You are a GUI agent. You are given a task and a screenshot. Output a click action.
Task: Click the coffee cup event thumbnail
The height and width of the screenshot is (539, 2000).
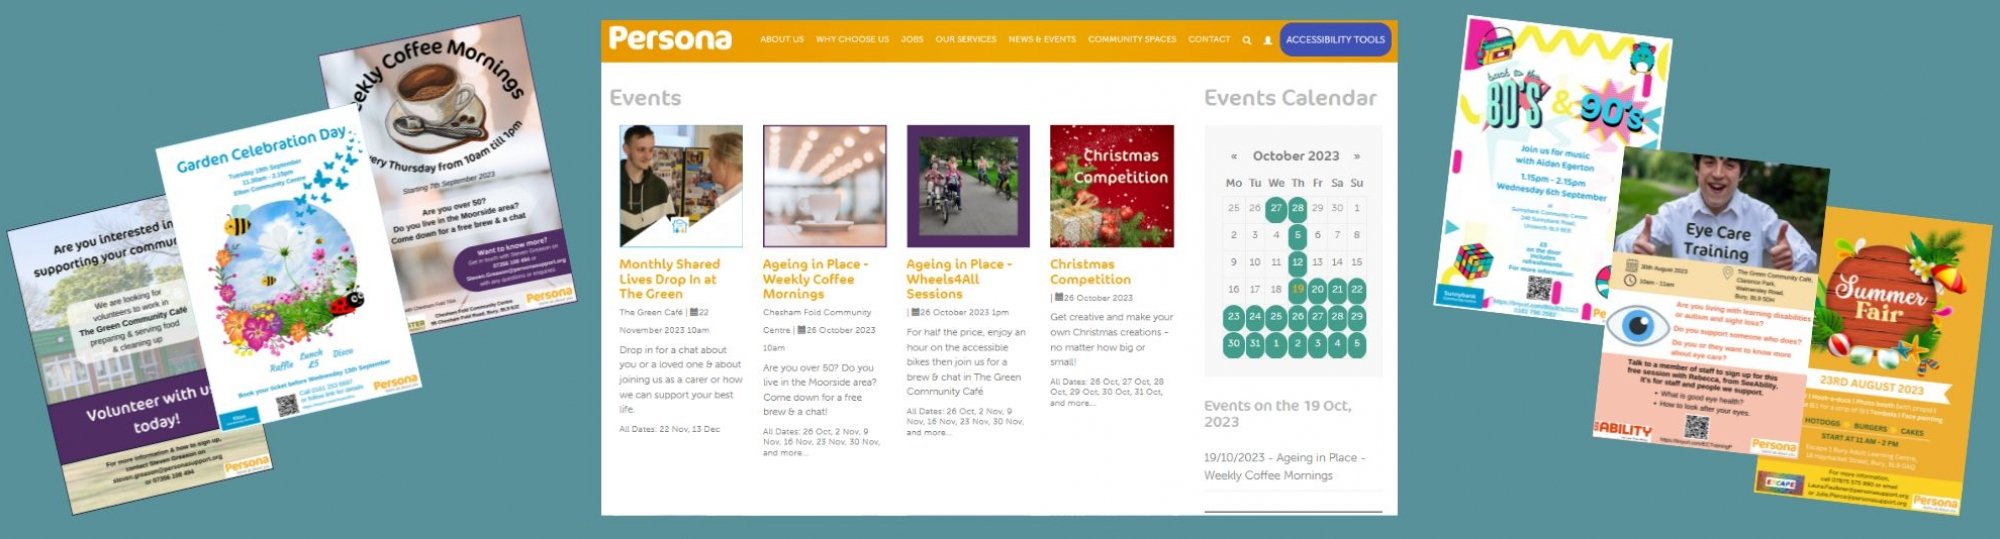825,186
